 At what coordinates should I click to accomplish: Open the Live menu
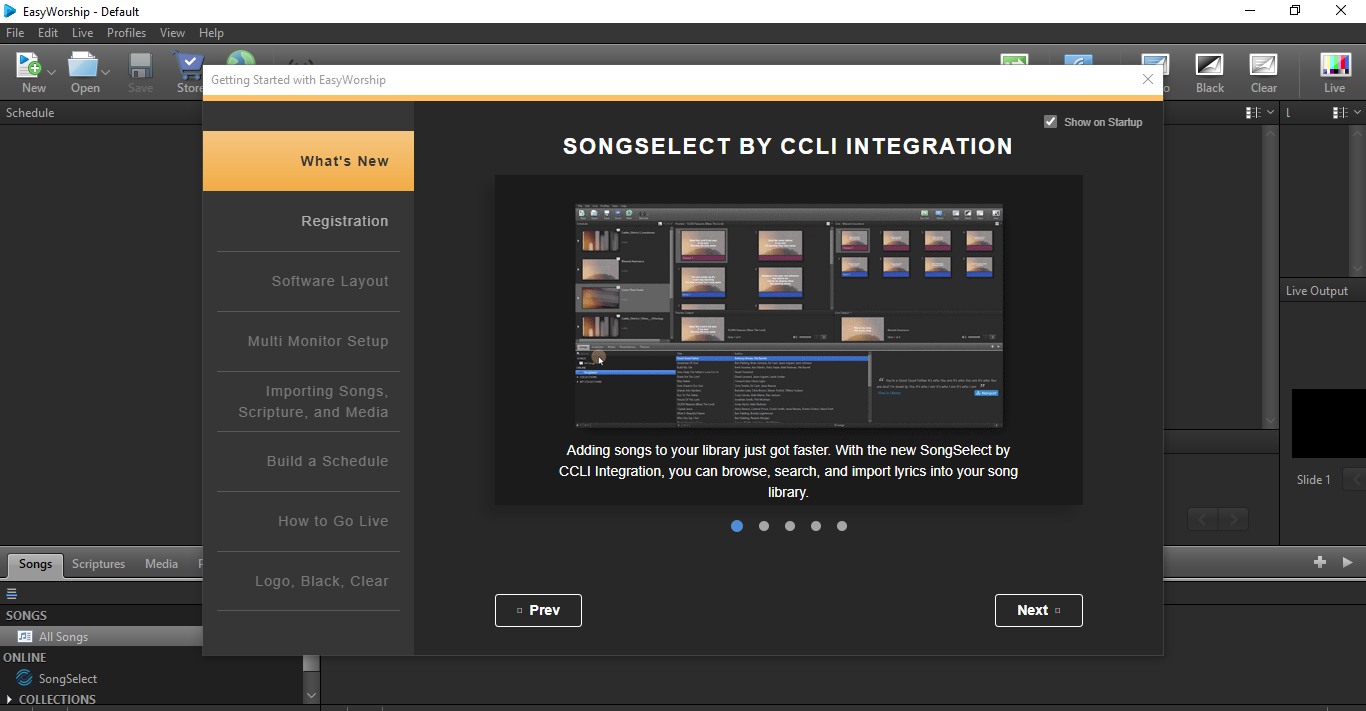82,33
